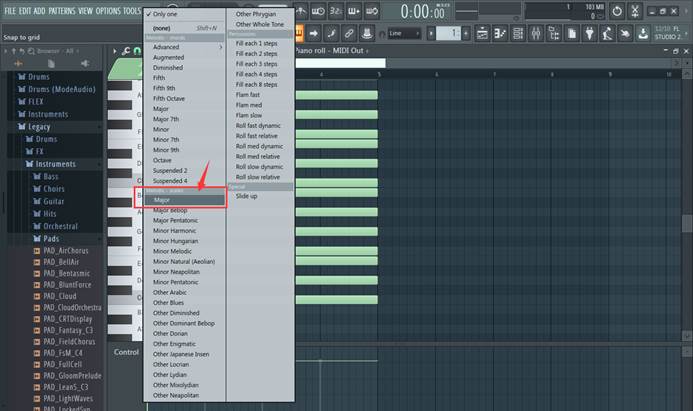Expand the Drums (ModeAudio) folder

click(x=60, y=89)
